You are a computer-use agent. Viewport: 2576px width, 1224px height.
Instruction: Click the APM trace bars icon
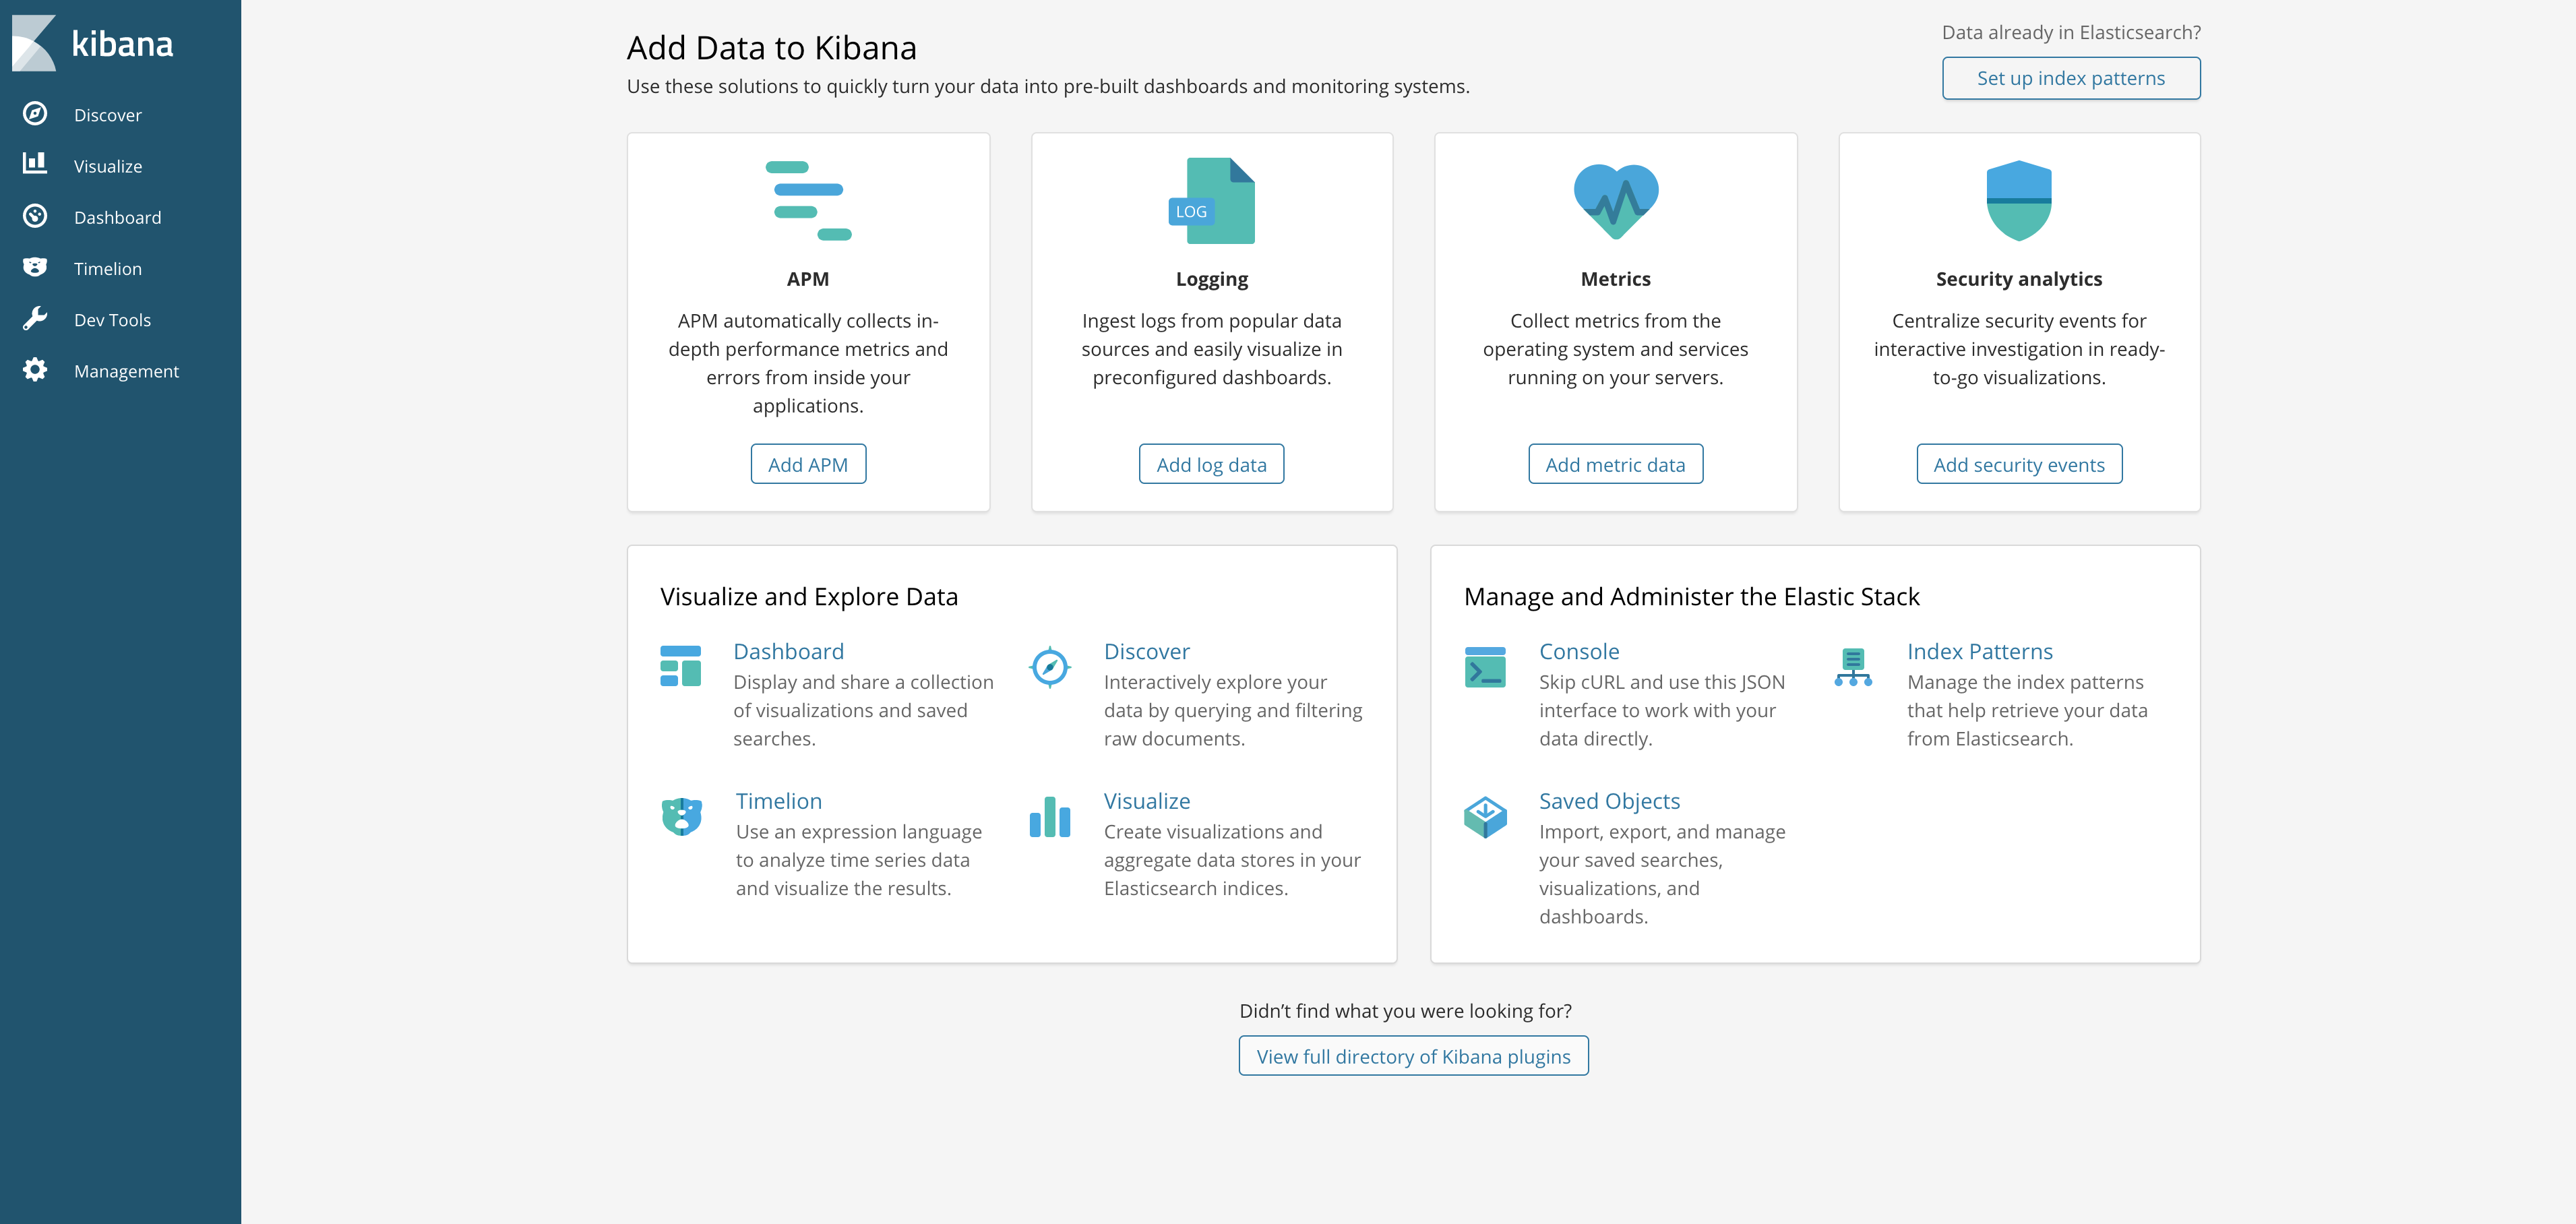tap(808, 201)
